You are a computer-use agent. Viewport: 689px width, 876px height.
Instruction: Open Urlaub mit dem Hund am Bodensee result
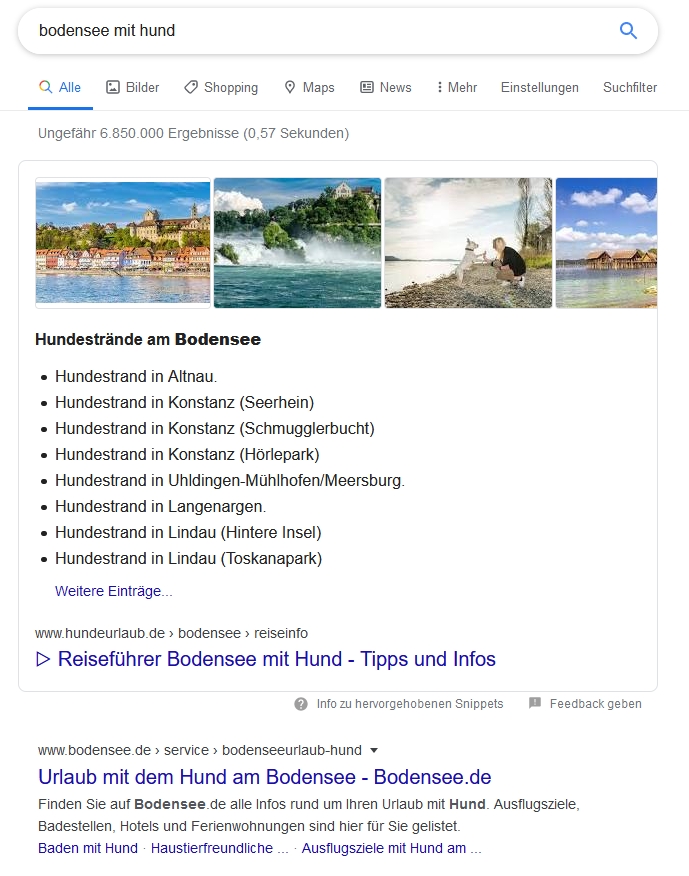pos(264,777)
